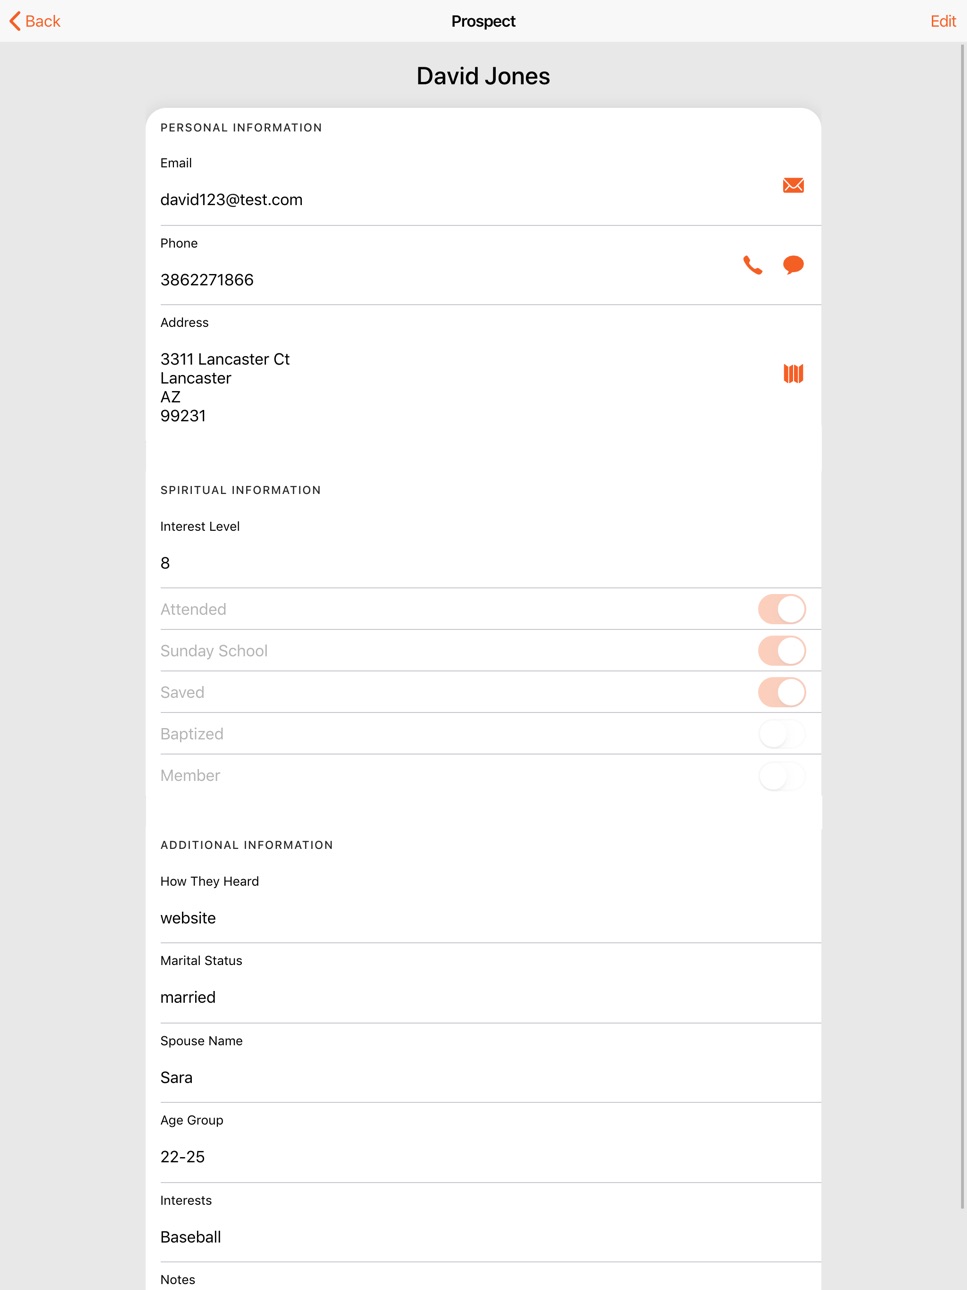Image resolution: width=967 pixels, height=1290 pixels.
Task: Toggle the Member switch
Action: tap(782, 775)
